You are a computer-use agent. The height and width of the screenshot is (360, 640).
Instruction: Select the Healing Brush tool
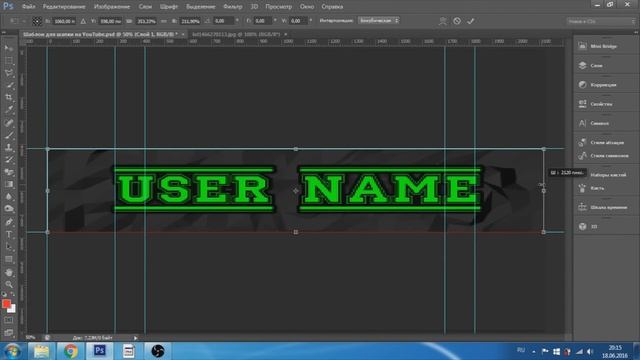click(x=9, y=122)
